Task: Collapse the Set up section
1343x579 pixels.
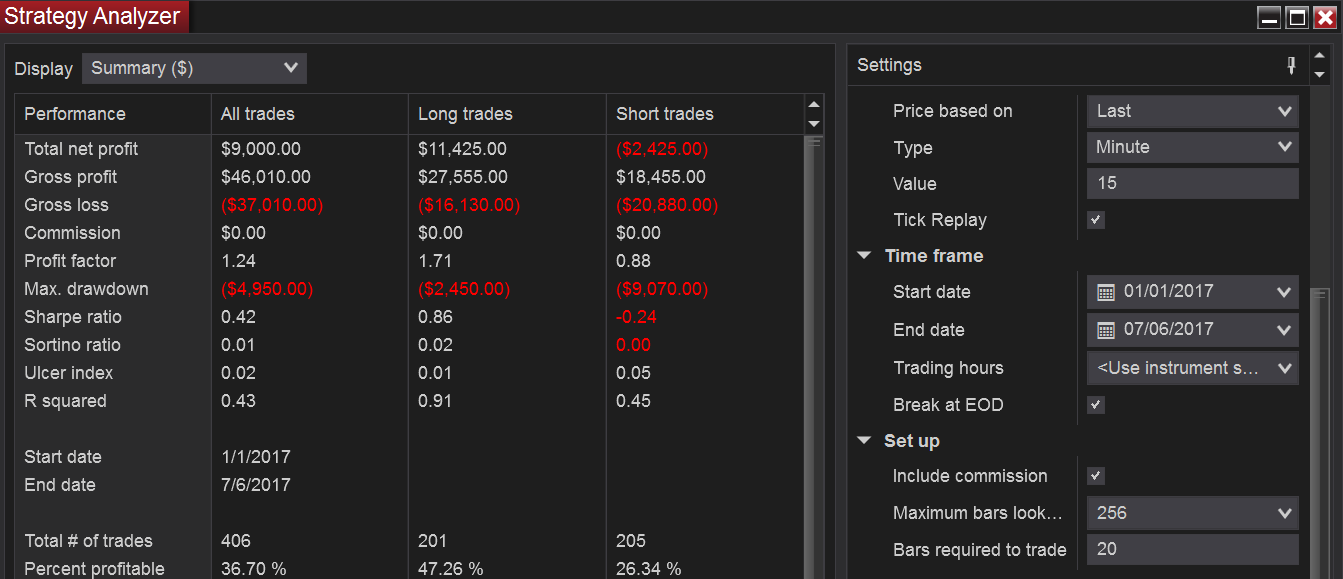Action: [864, 441]
